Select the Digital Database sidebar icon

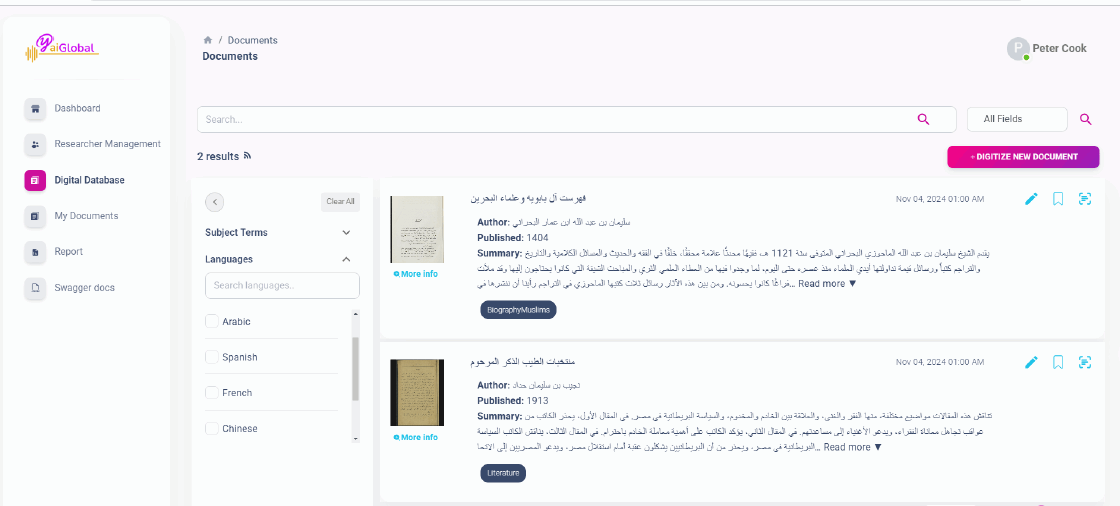tap(34, 180)
